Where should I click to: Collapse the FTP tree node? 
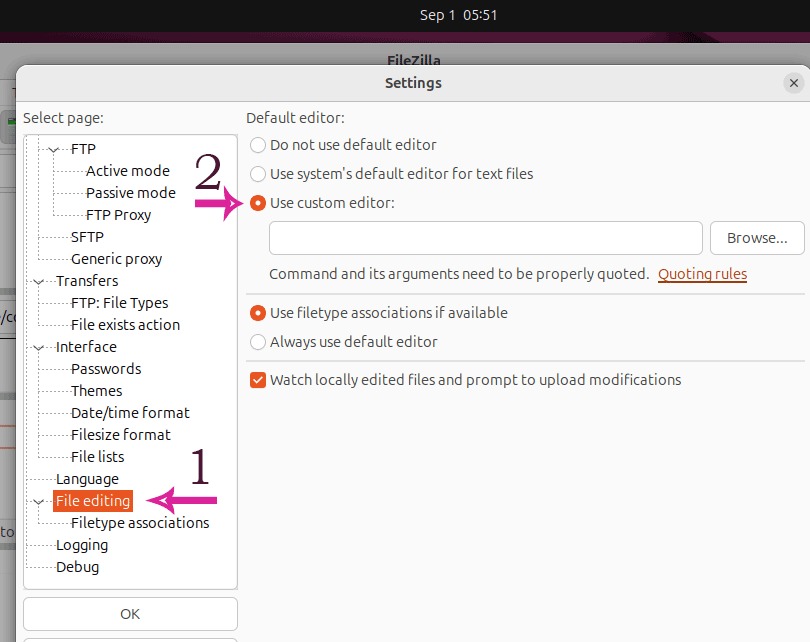pyautogui.click(x=53, y=150)
